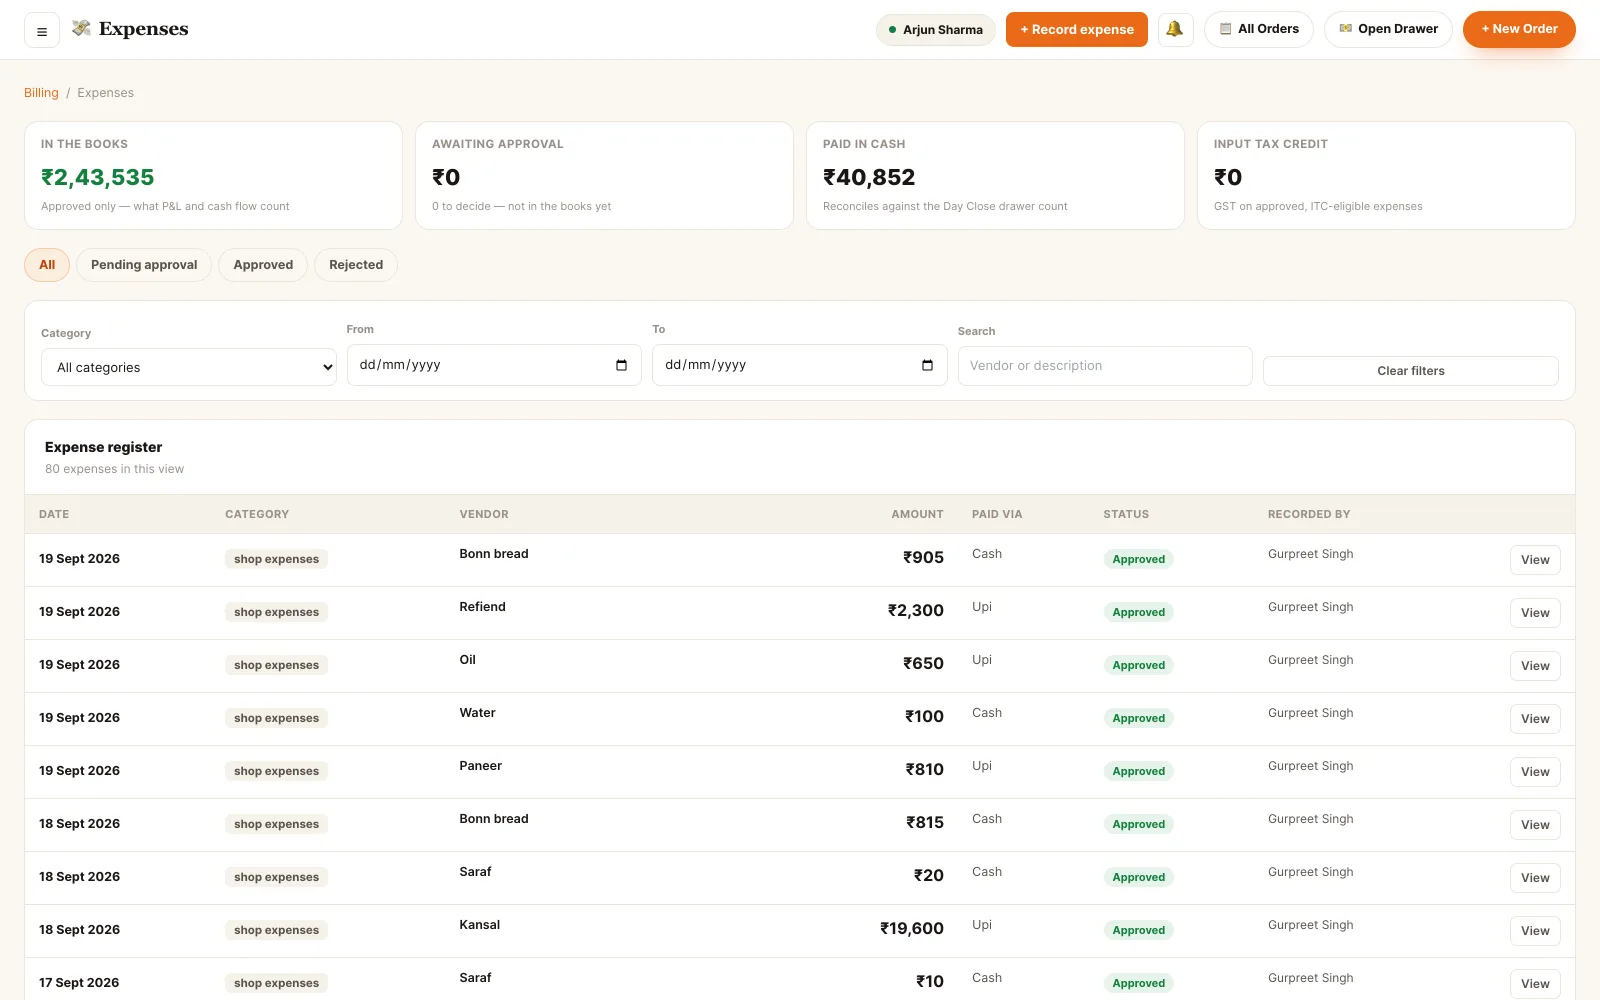Click the DATE column header
The image size is (1600, 1000).
pyautogui.click(x=54, y=514)
